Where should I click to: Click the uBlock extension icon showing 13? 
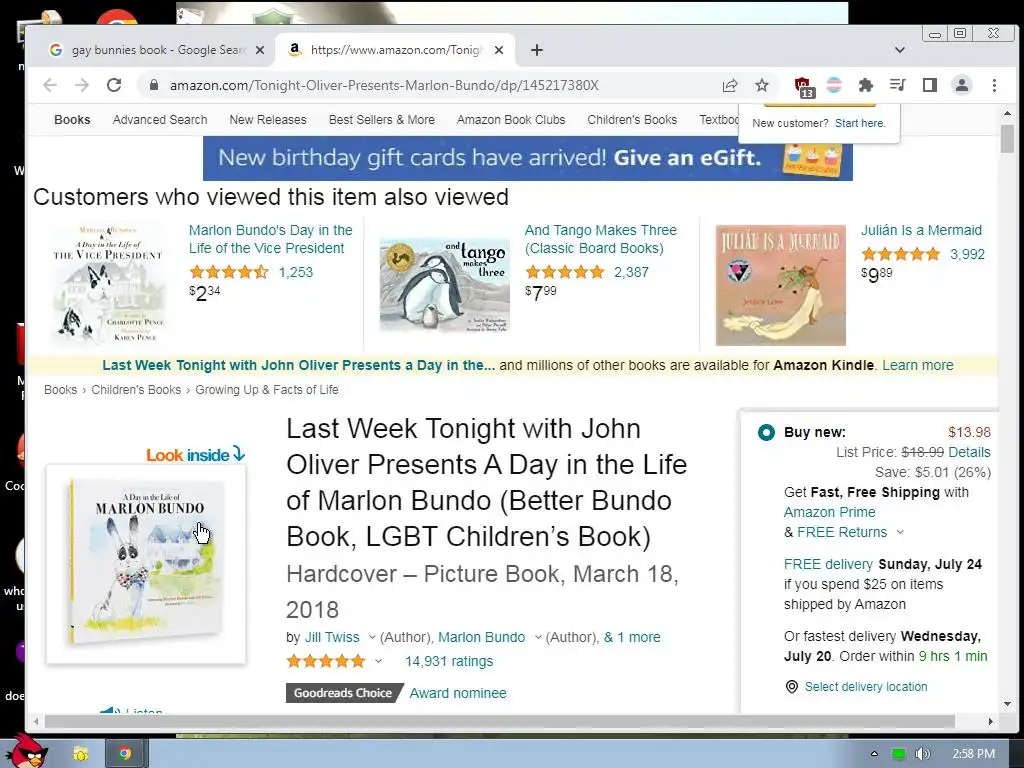pos(803,86)
